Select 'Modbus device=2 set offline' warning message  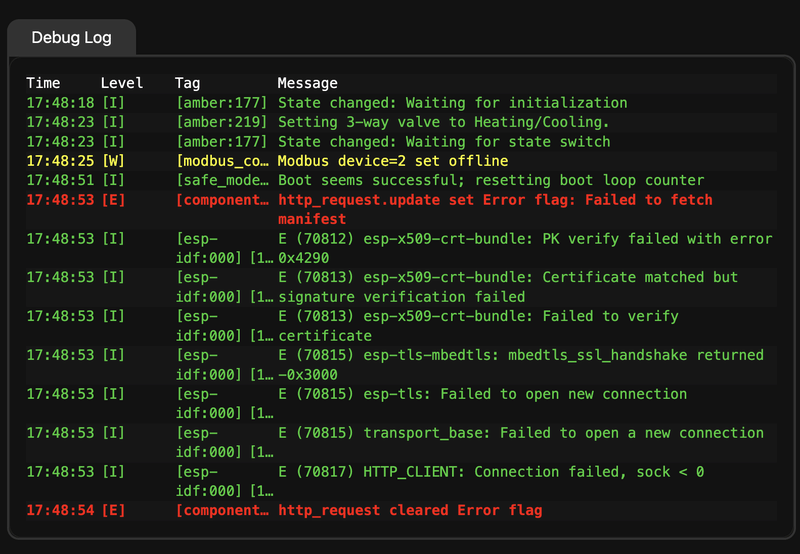pos(393,161)
